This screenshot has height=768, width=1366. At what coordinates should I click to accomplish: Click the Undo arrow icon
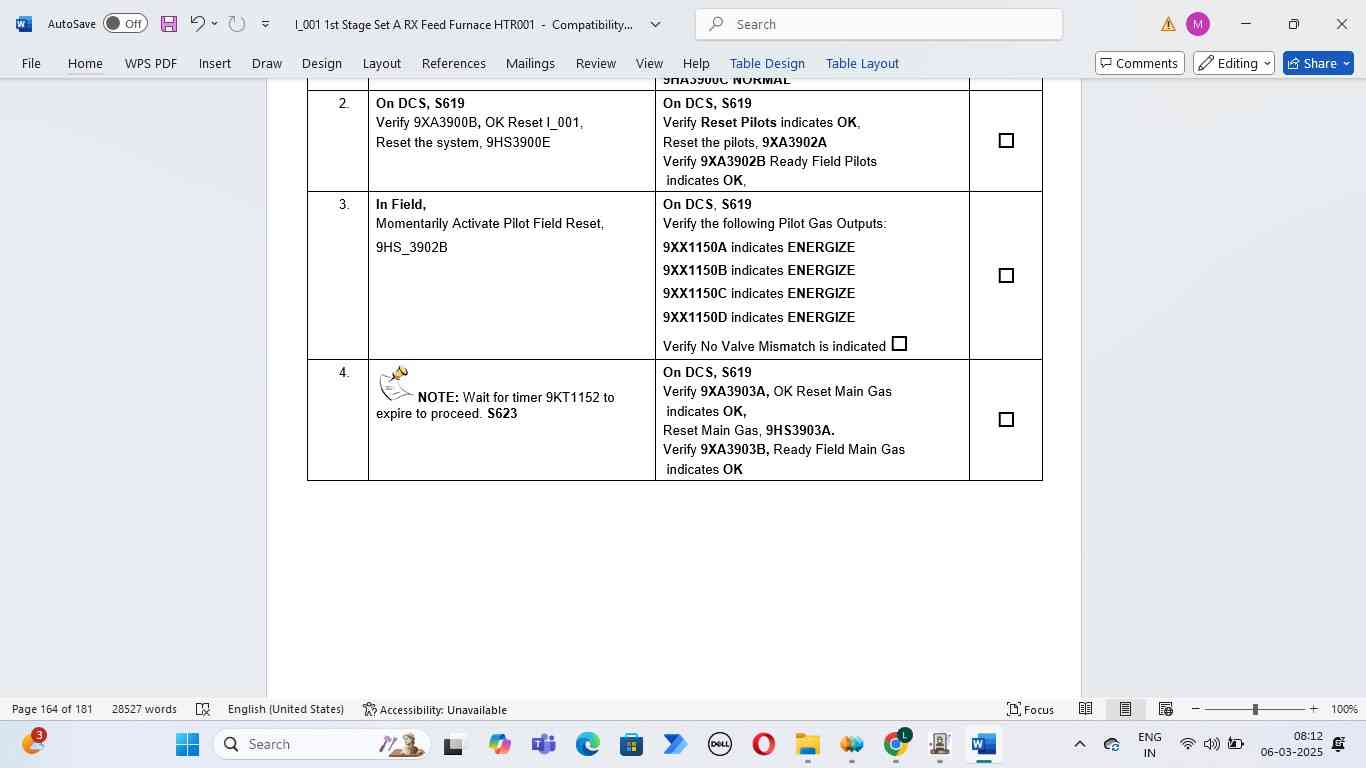coord(197,24)
